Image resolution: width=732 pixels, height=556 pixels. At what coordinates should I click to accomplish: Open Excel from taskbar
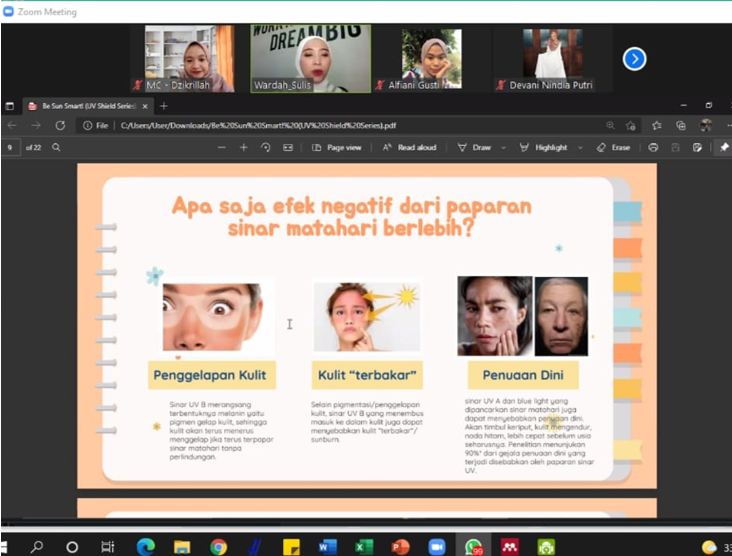click(x=364, y=547)
